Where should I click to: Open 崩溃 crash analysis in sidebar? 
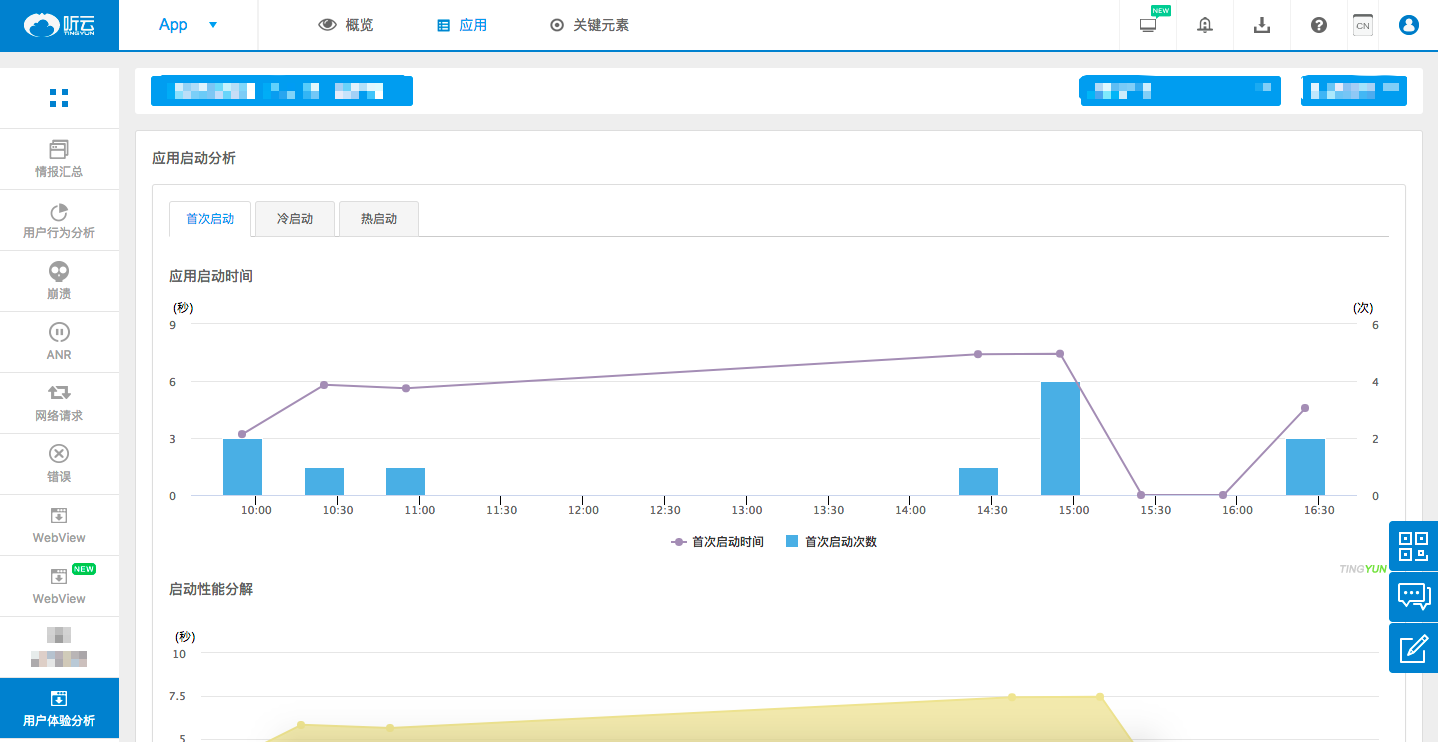click(59, 281)
